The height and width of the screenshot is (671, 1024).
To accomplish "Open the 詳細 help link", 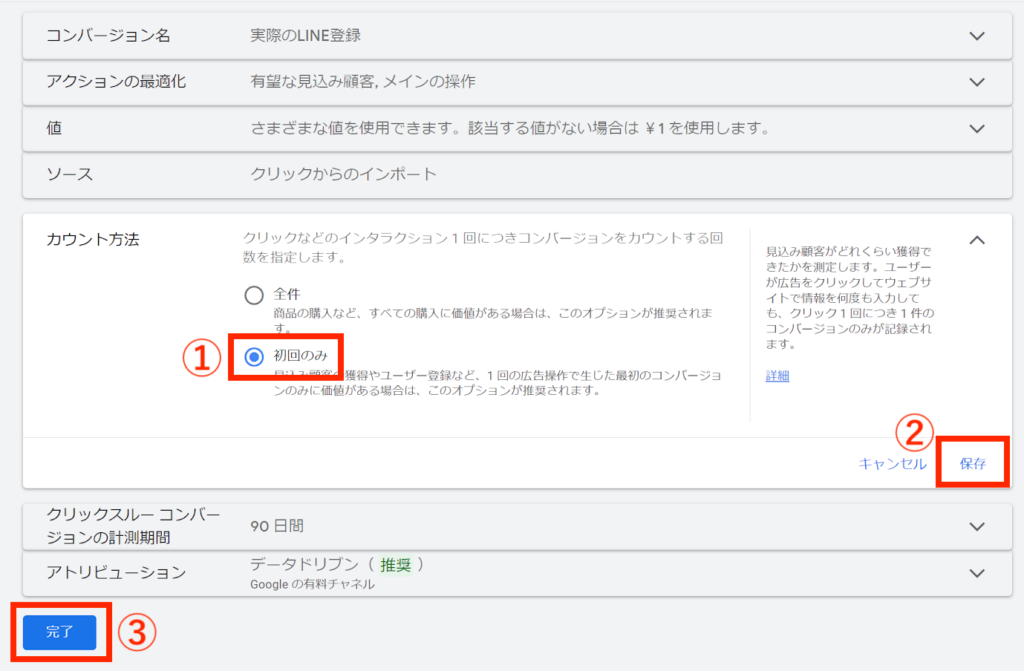I will point(777,376).
